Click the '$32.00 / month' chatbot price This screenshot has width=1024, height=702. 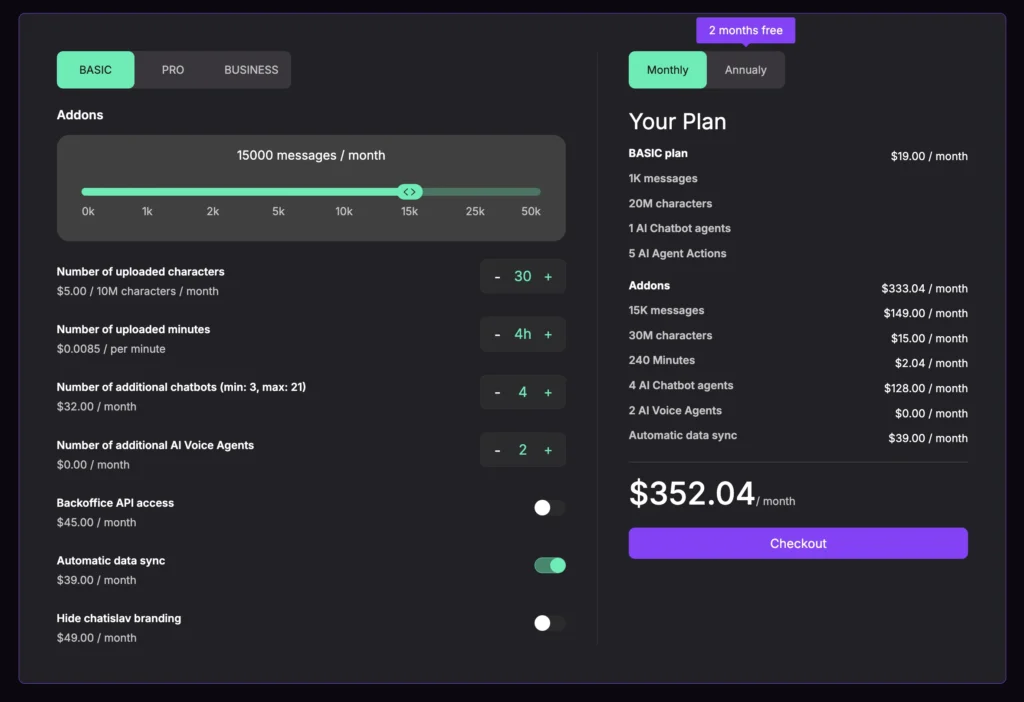[x=97, y=406]
